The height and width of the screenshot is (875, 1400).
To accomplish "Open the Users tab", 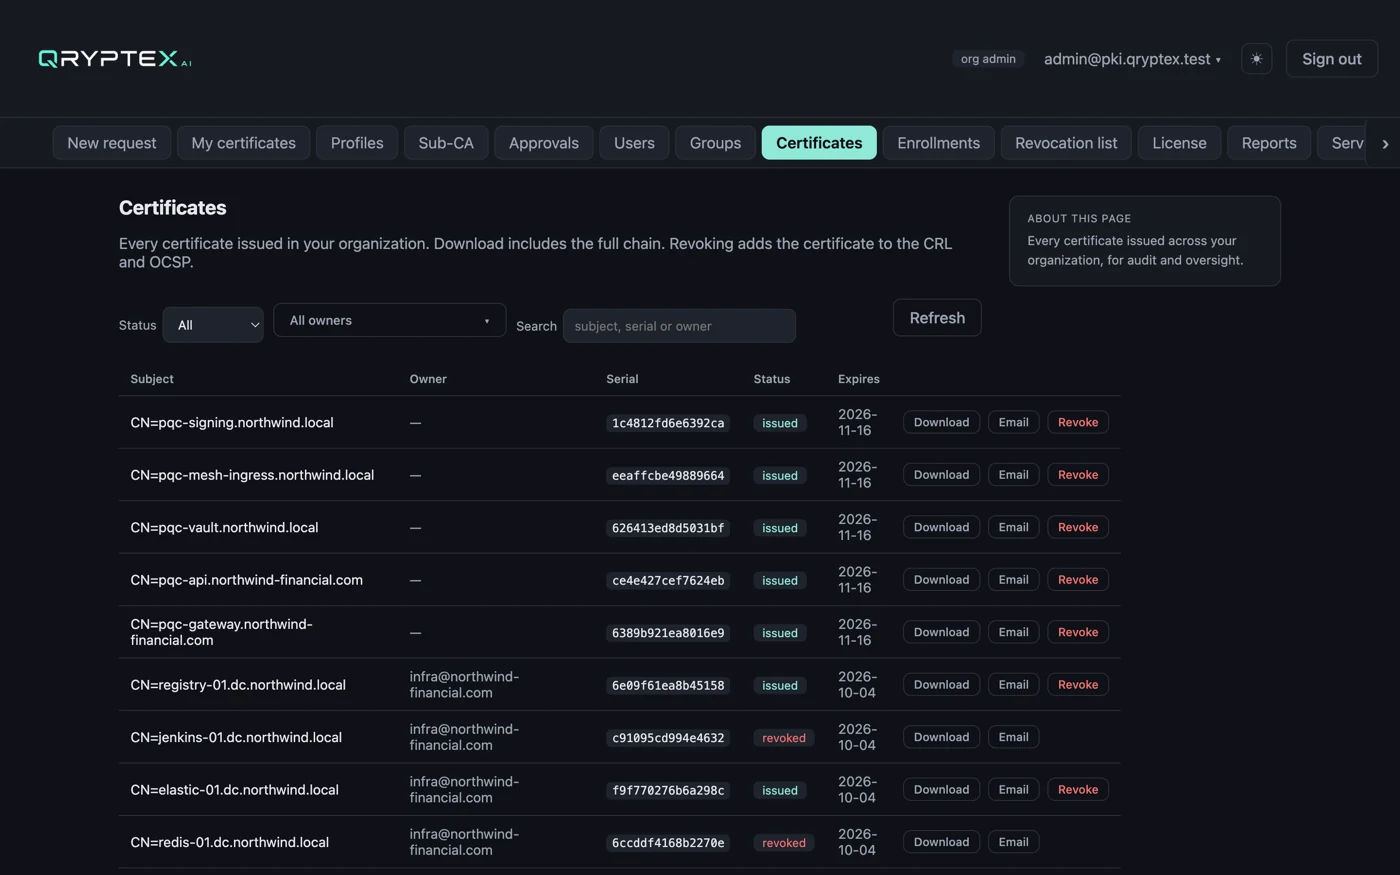I will point(634,143).
